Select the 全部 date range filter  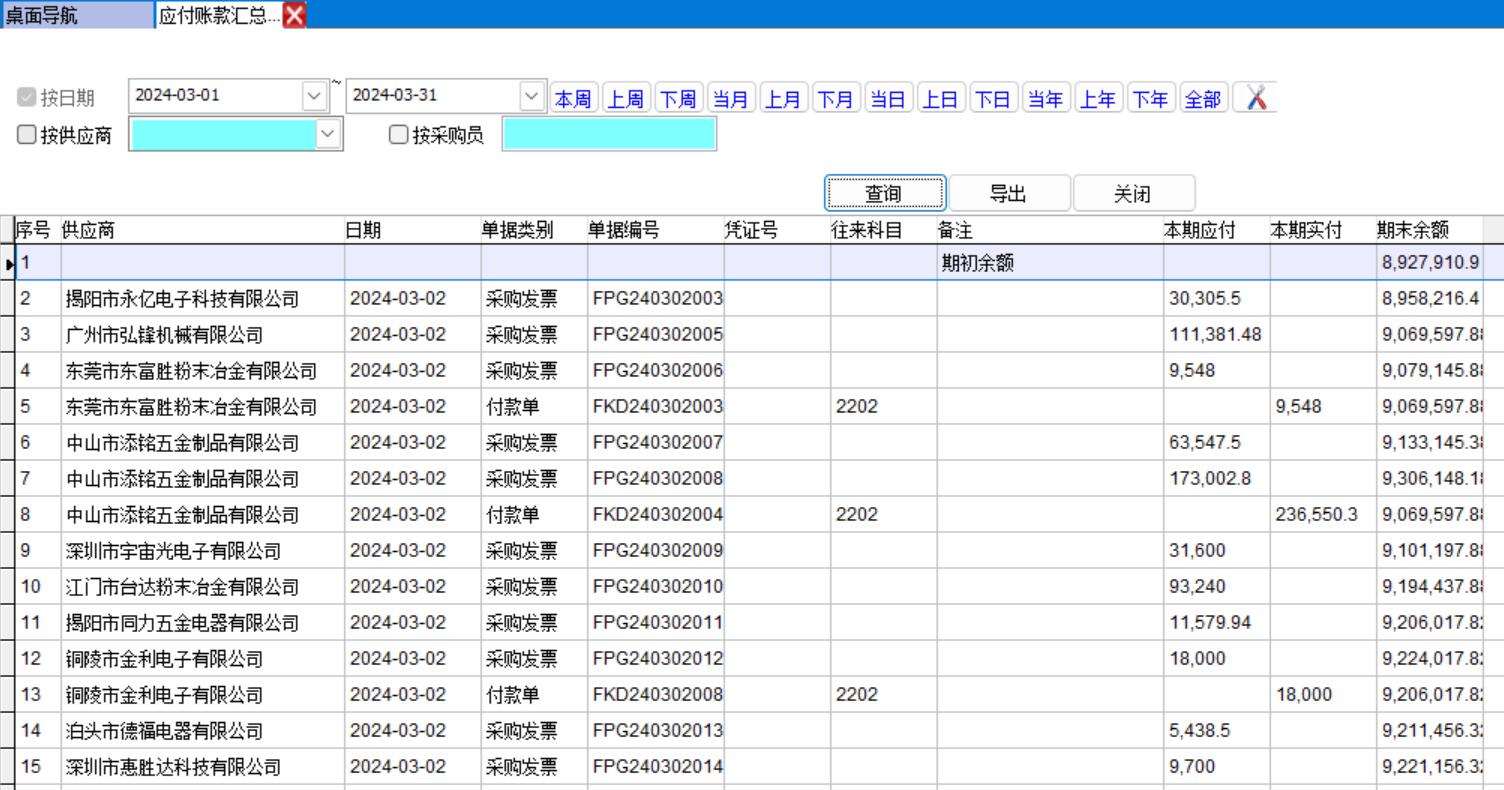[x=1202, y=98]
